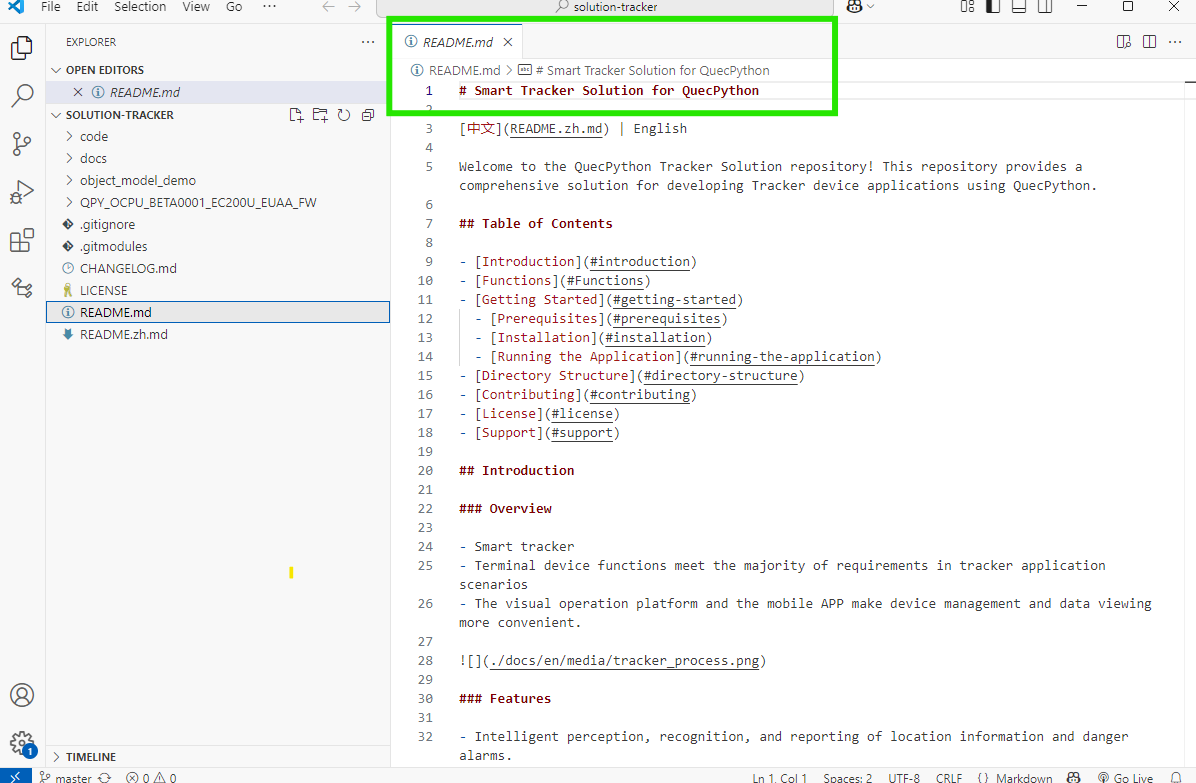Click the heading symbol breadcrumb
This screenshot has height=783, width=1196.
tap(645, 70)
